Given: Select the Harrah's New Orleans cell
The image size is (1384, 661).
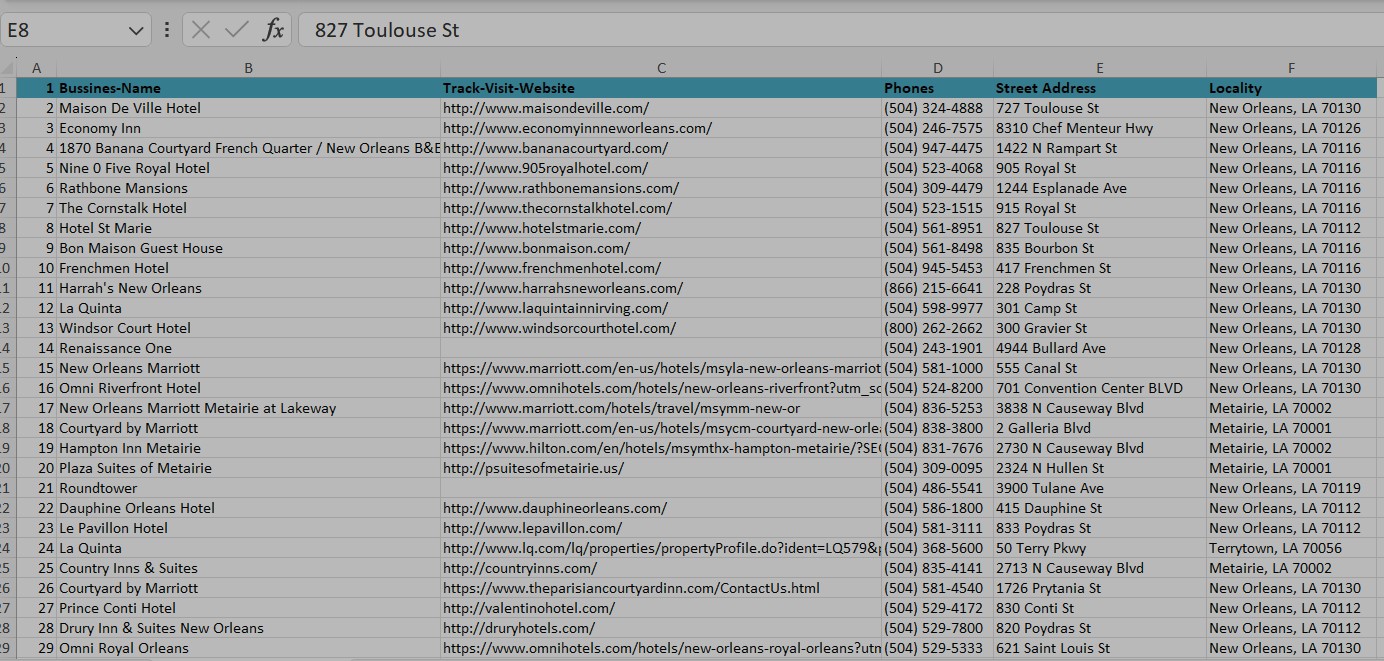Looking at the screenshot, I should tap(249, 288).
